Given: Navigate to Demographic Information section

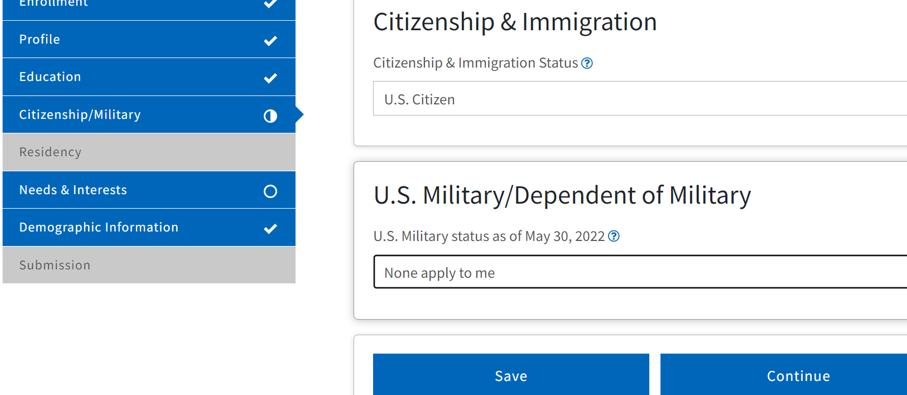Looking at the screenshot, I should pyautogui.click(x=149, y=227).
